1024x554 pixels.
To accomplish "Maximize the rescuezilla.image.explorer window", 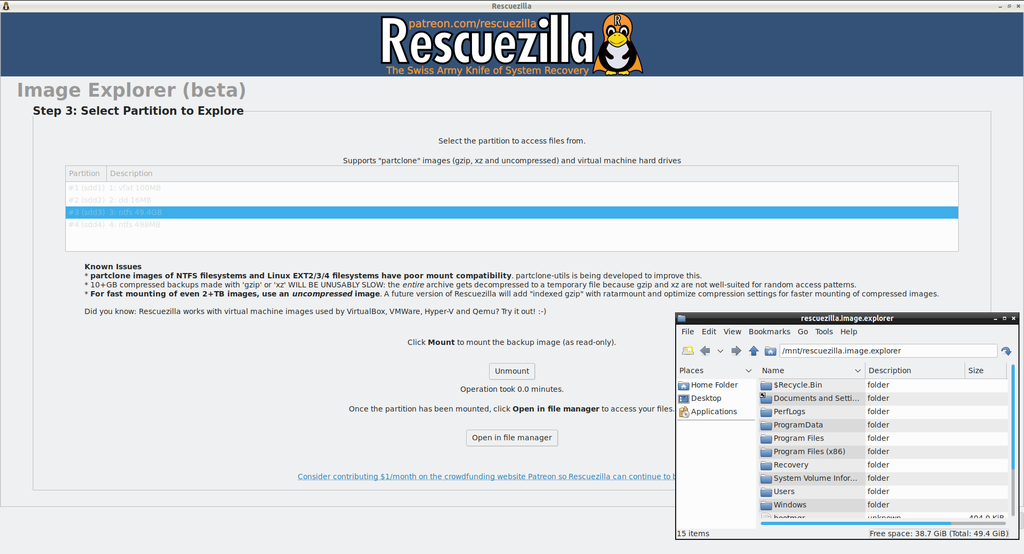I will pyautogui.click(x=1004, y=319).
